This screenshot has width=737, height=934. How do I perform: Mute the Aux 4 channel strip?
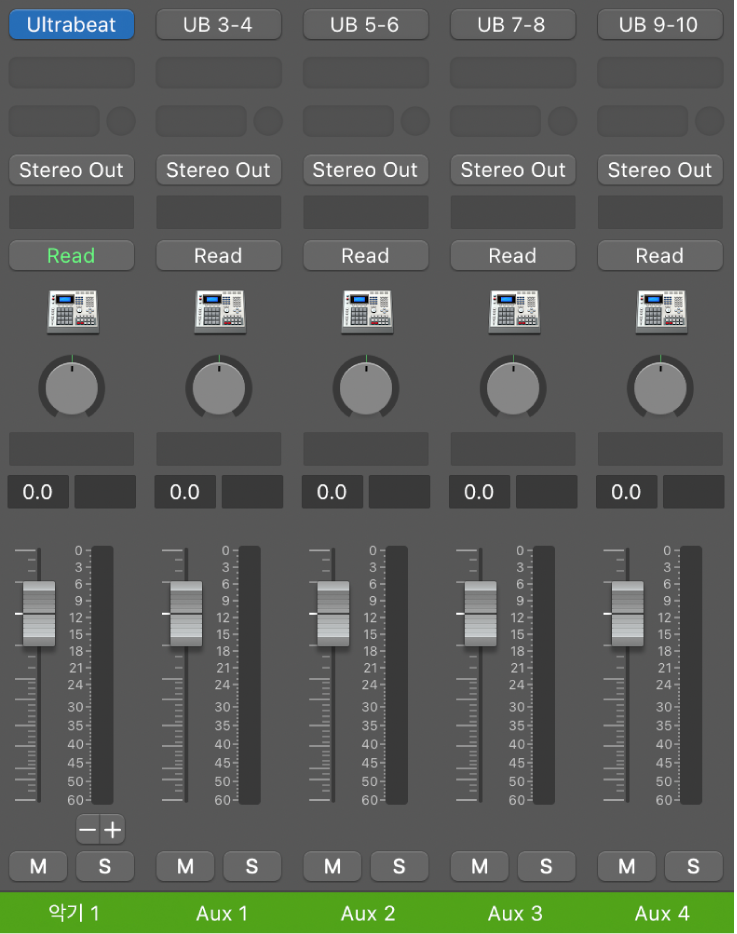(627, 865)
